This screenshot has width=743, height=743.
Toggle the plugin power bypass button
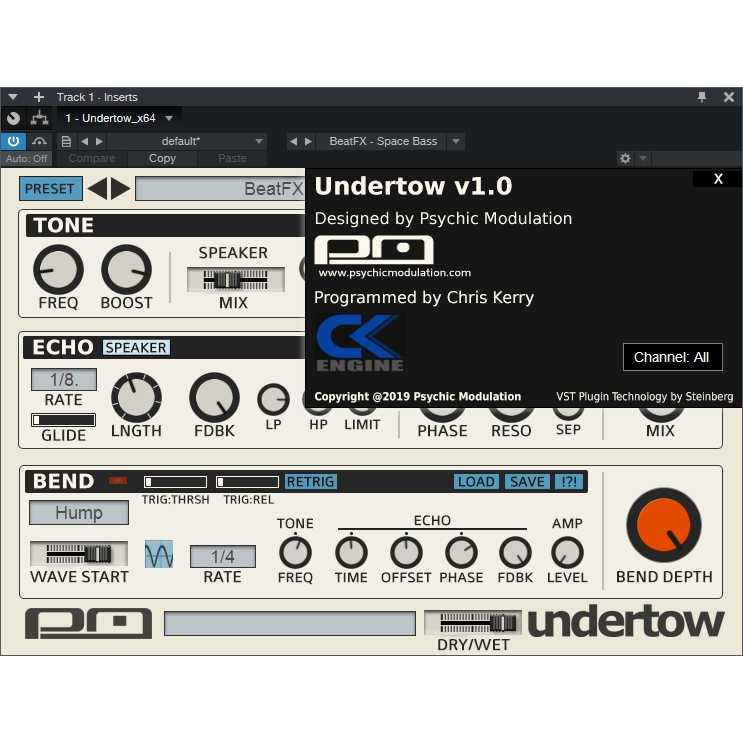point(13,141)
